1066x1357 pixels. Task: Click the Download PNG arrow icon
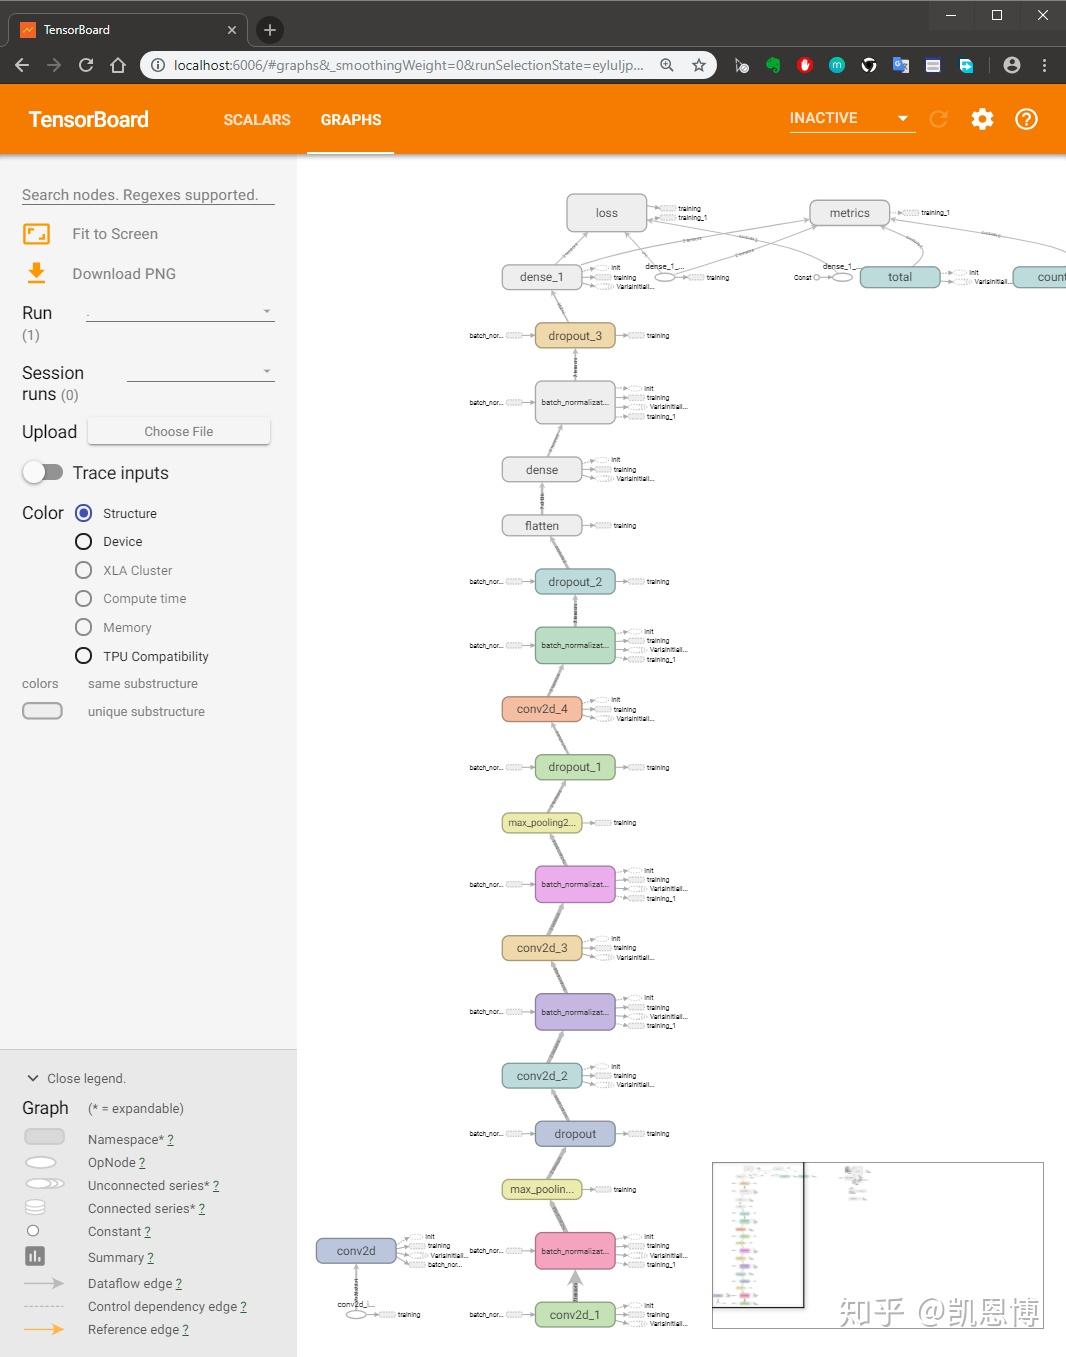tap(36, 273)
